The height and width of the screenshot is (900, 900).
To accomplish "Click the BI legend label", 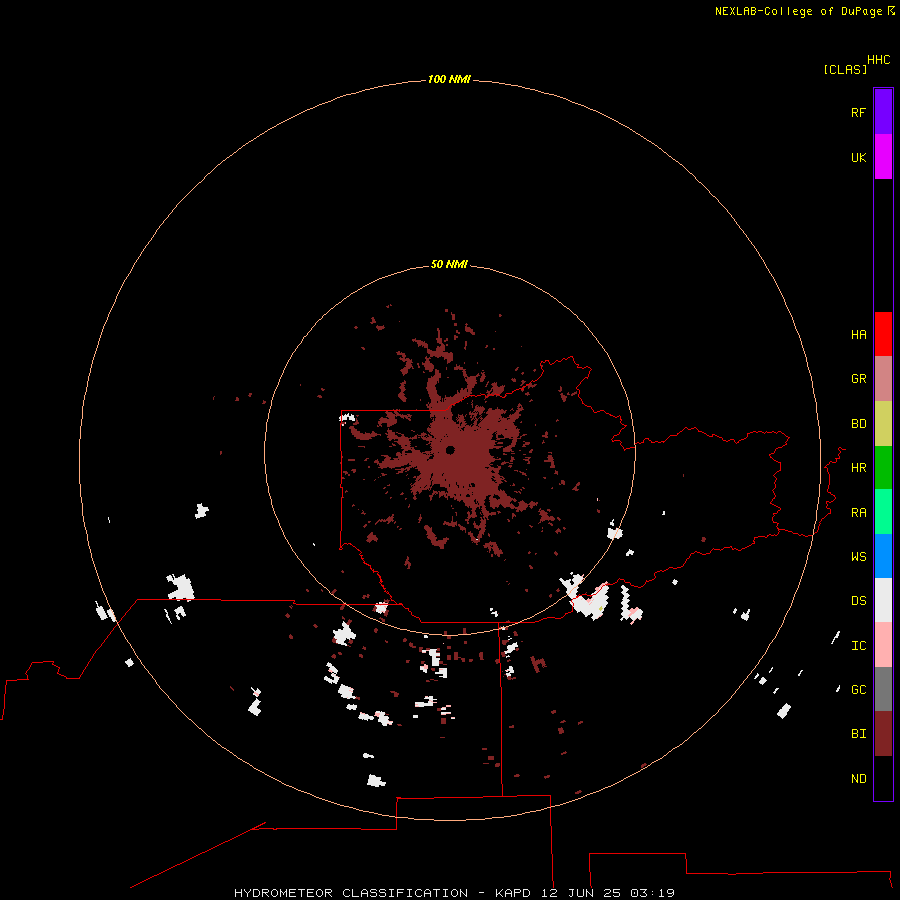I will pyautogui.click(x=858, y=734).
